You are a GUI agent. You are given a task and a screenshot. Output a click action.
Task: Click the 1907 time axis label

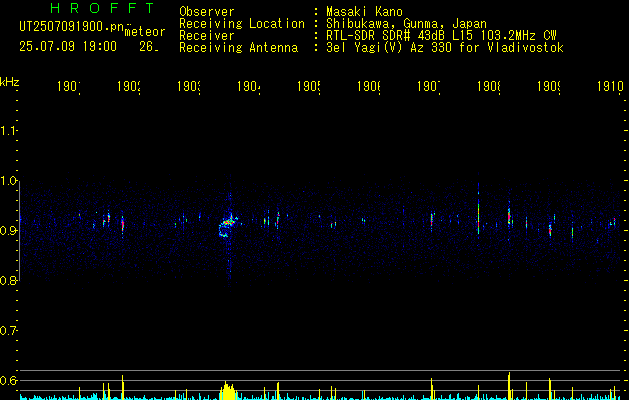(x=428, y=86)
